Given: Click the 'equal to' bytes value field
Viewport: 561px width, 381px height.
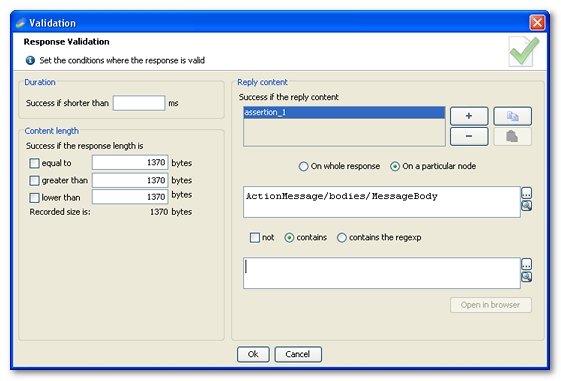Looking at the screenshot, I should (x=130, y=162).
